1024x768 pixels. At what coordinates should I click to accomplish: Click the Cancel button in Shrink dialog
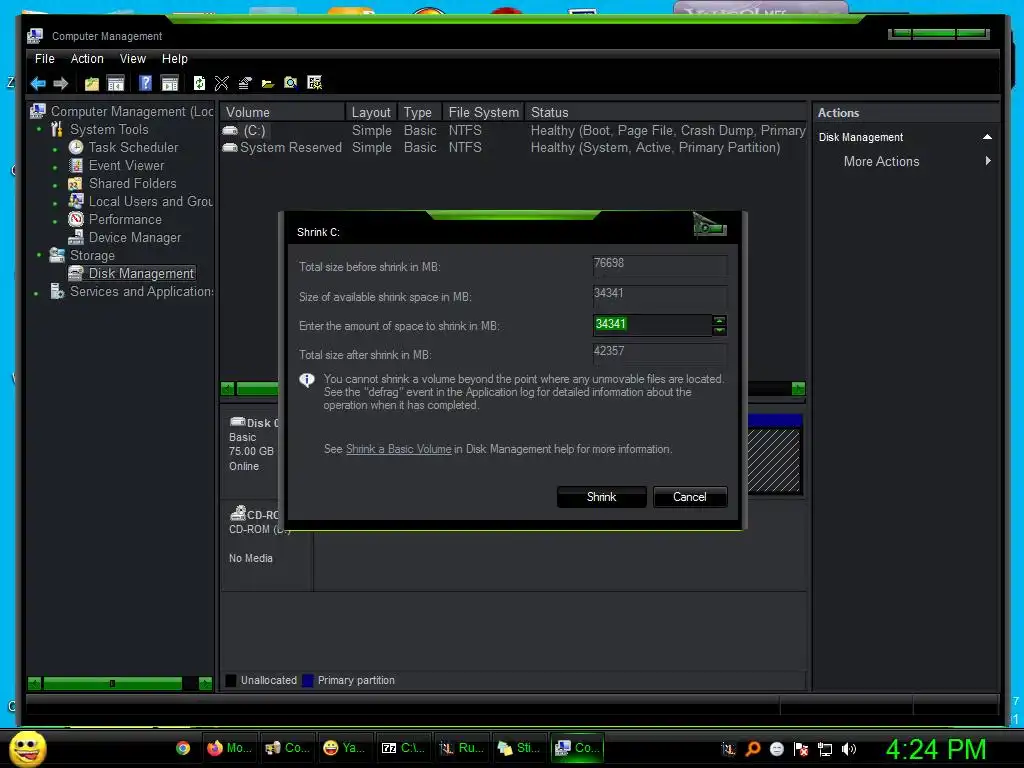tap(690, 497)
